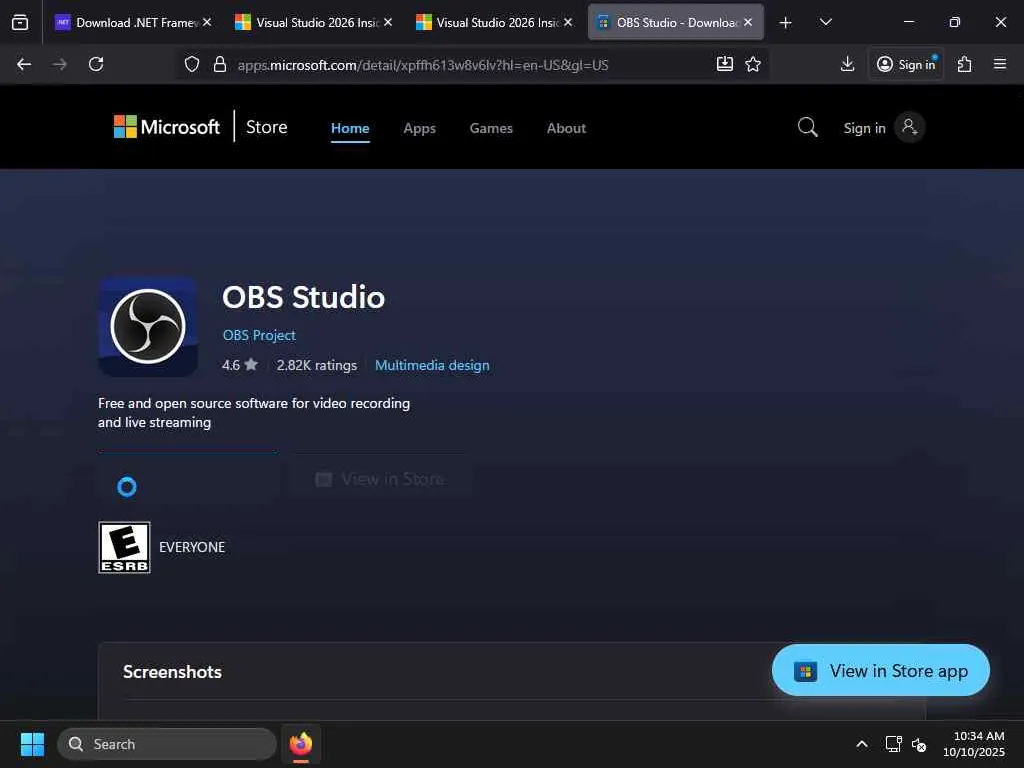Show hidden system tray icons
The image size is (1024, 768).
pos(862,744)
